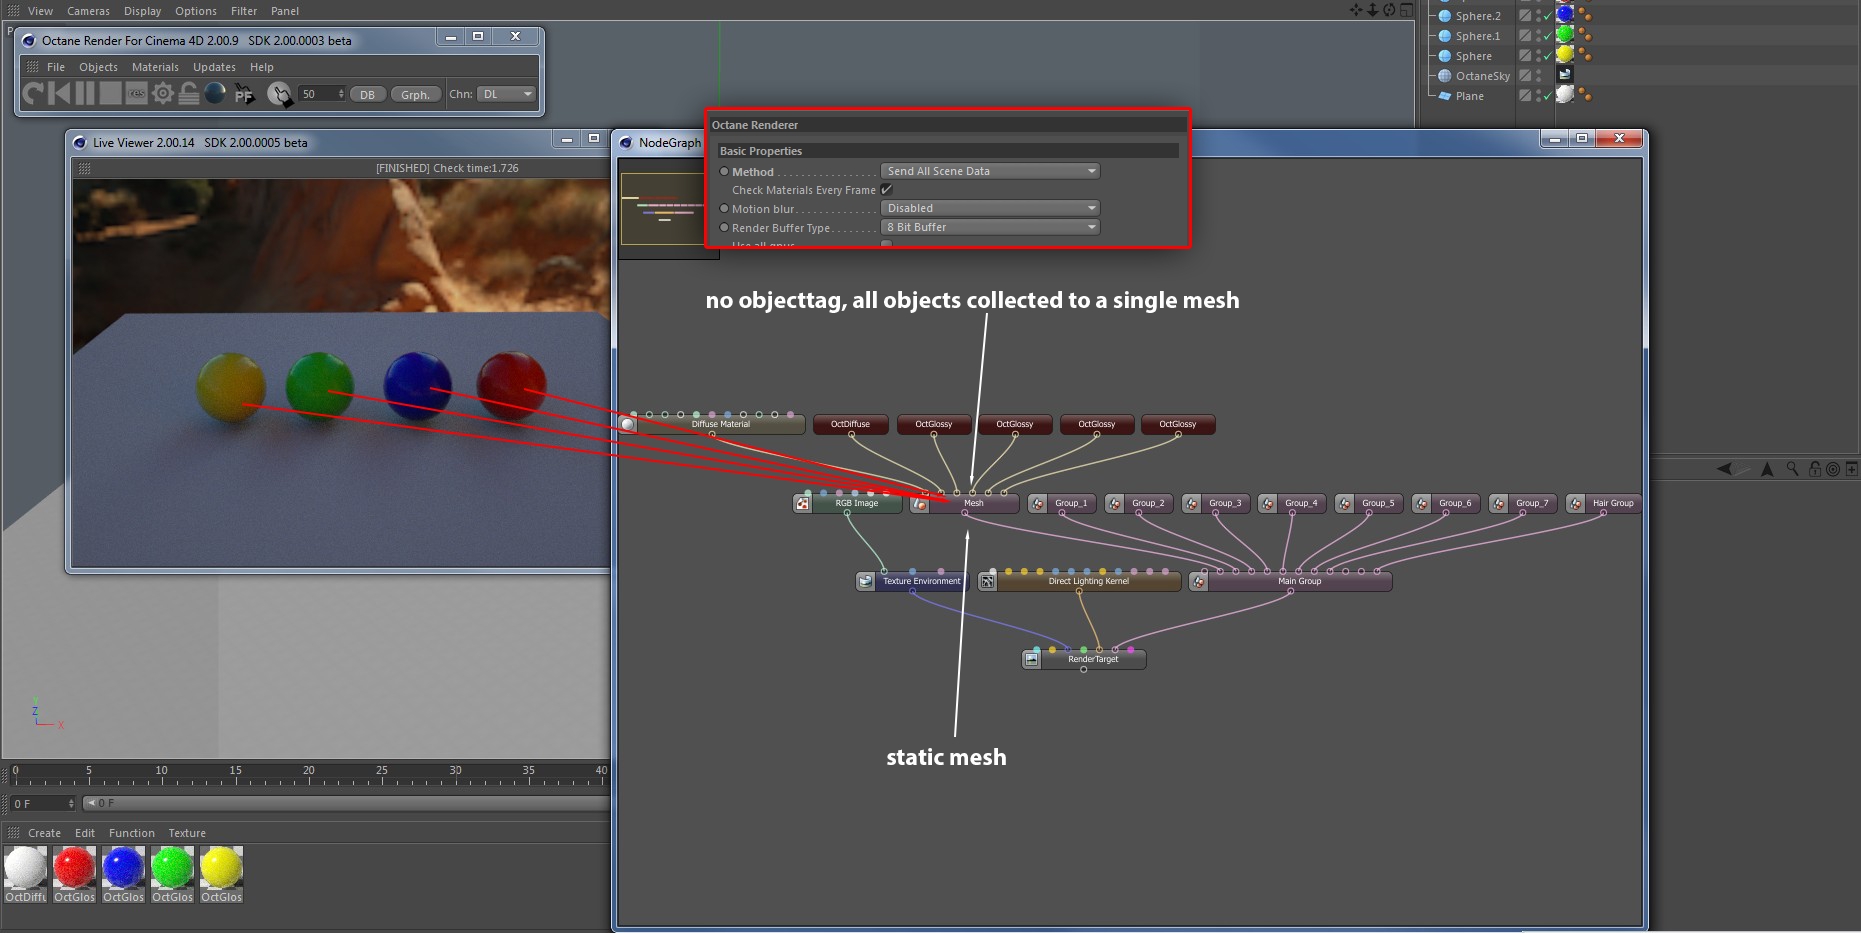The image size is (1861, 933).
Task: Open the Render Buffer Type dropdown
Action: [990, 227]
